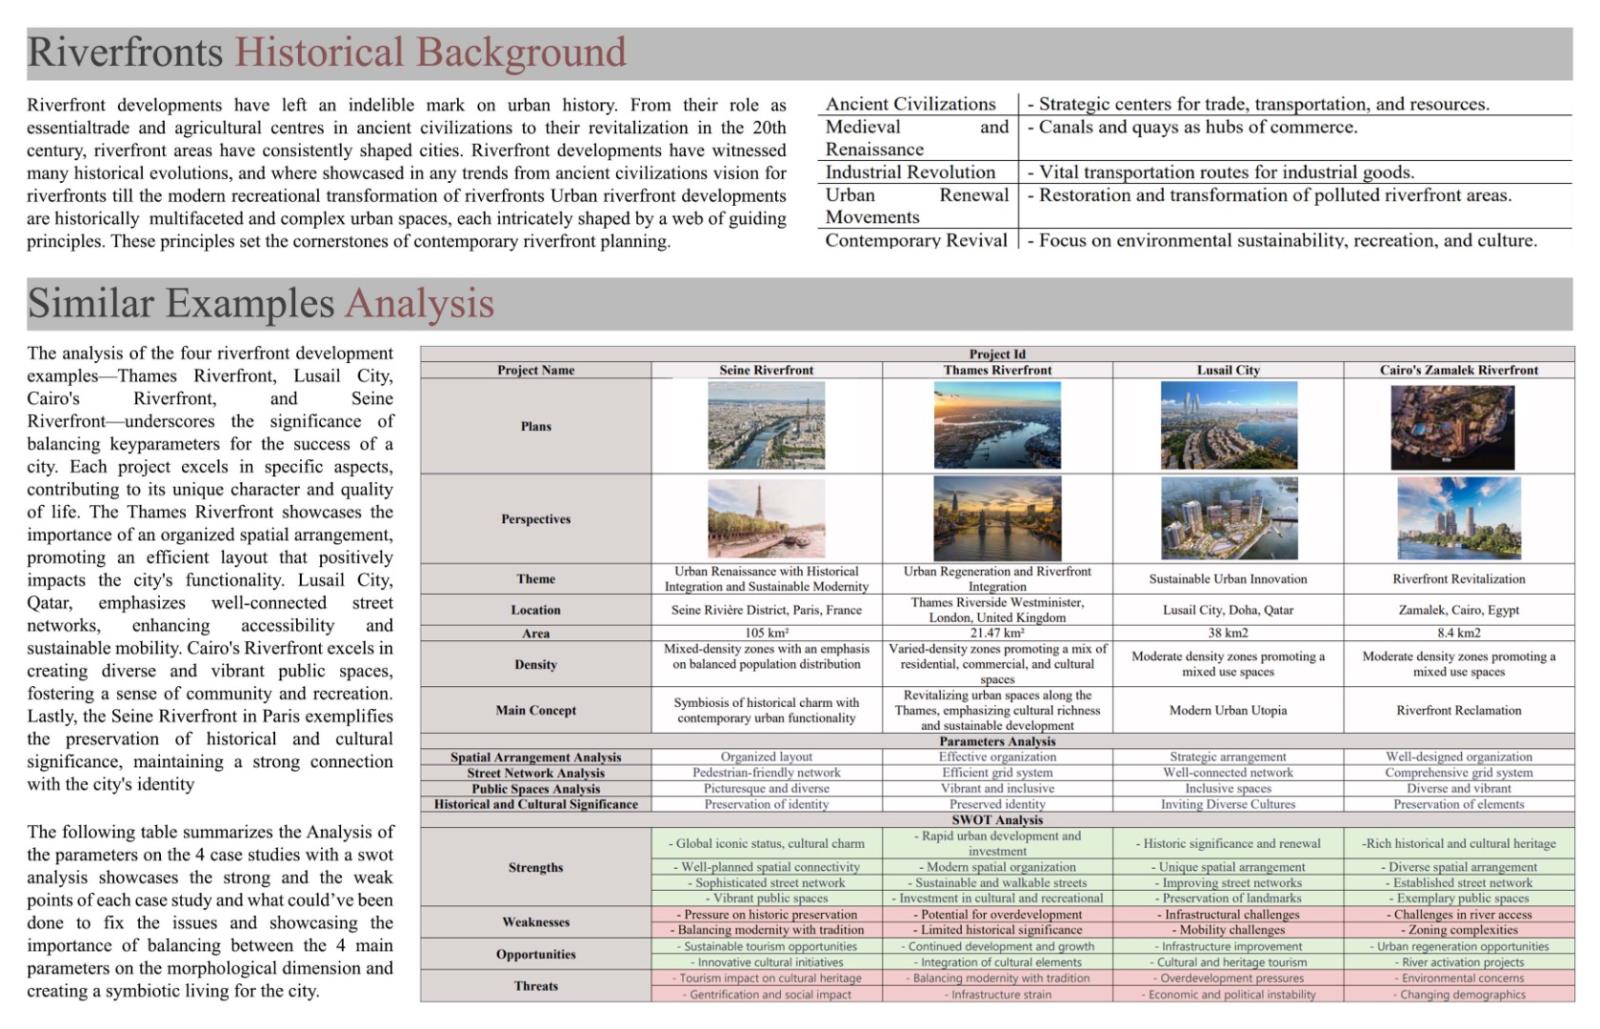Click the Modern Urban Utopia cell
This screenshot has height=1029, width=1600.
coord(1228,711)
